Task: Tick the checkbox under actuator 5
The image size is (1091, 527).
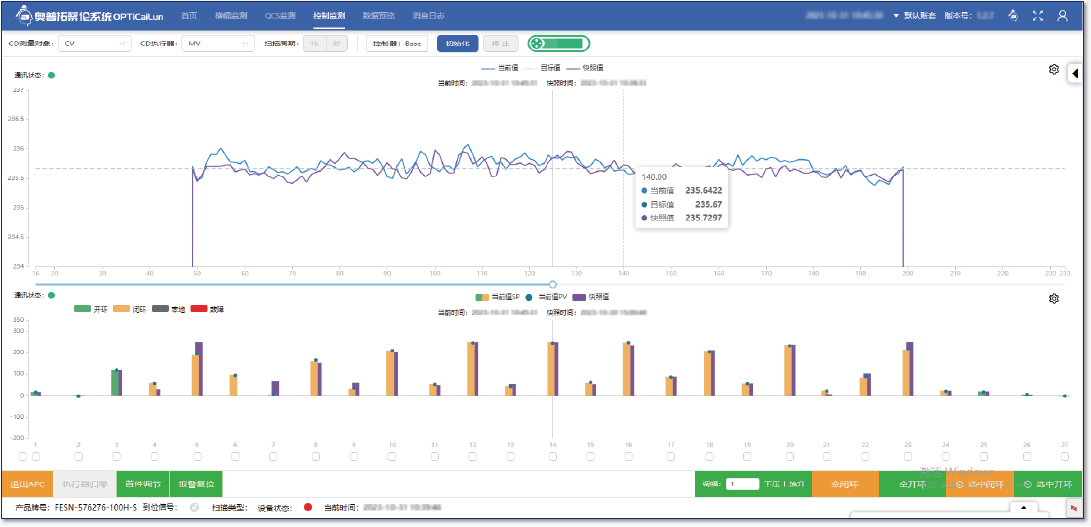Action: 197,456
